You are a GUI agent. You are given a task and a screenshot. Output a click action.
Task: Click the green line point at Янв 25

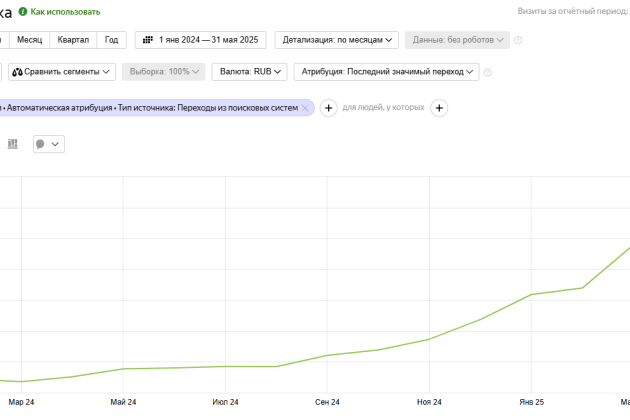(x=532, y=294)
